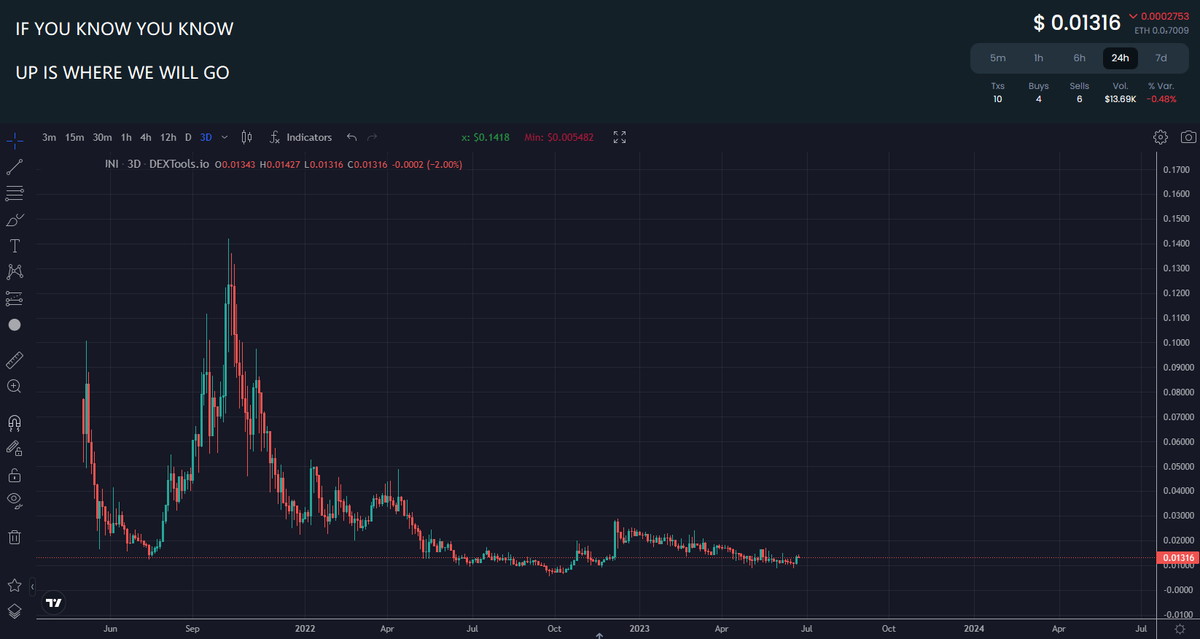
Task: Click the 0.01316 current price axis label
Action: [1177, 557]
